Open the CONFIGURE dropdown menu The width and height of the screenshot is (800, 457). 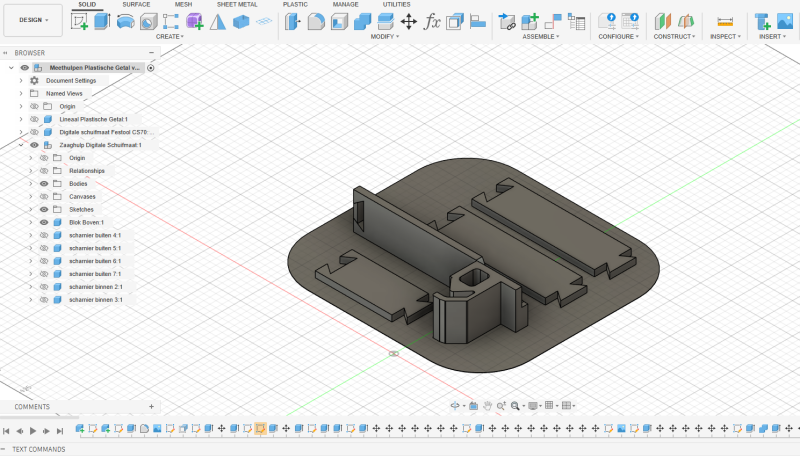point(618,37)
